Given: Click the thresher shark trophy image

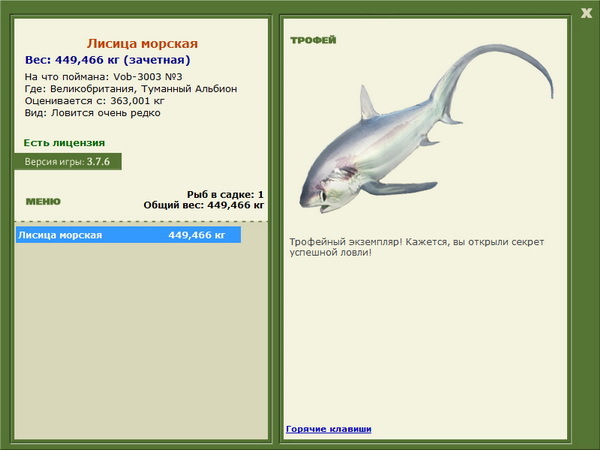Looking at the screenshot, I should [x=426, y=129].
